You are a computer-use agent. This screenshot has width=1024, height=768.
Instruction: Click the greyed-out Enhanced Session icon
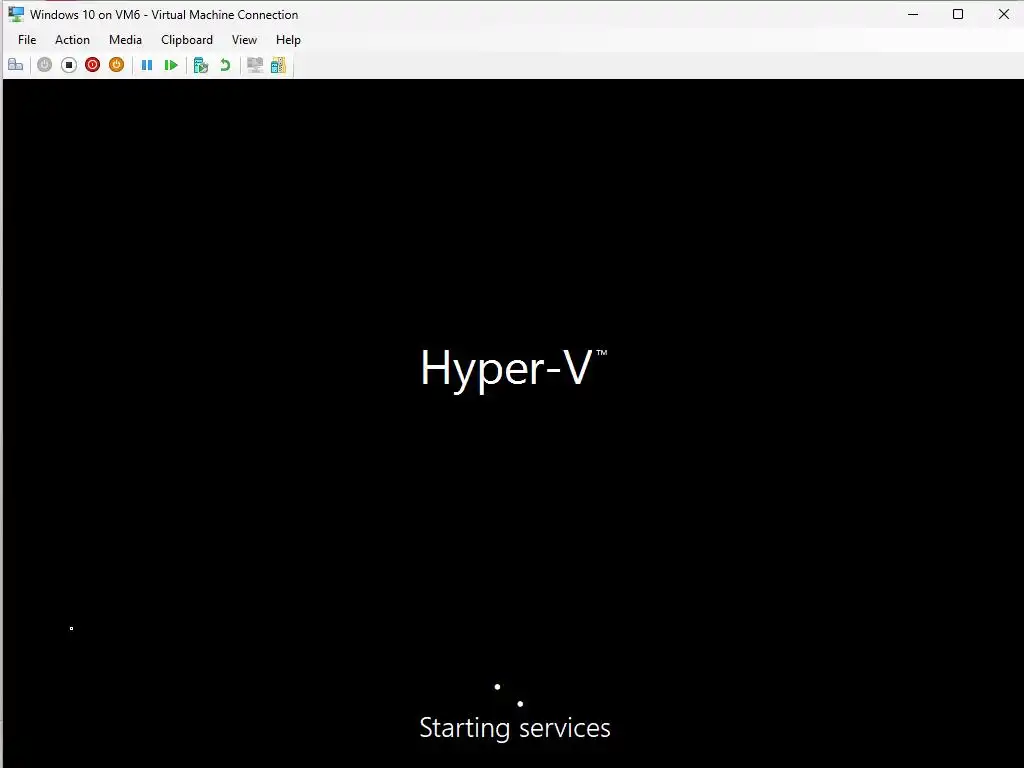(x=255, y=65)
